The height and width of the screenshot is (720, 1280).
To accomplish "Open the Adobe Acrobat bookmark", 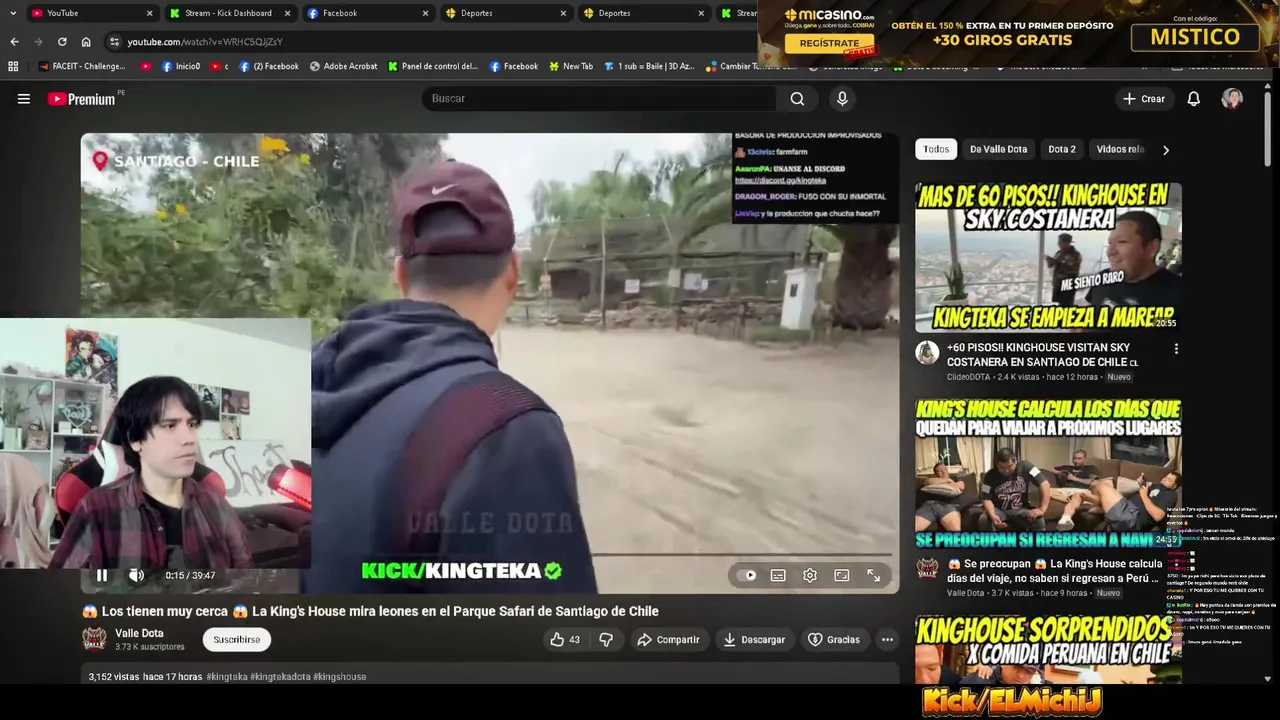I will click(x=343, y=66).
